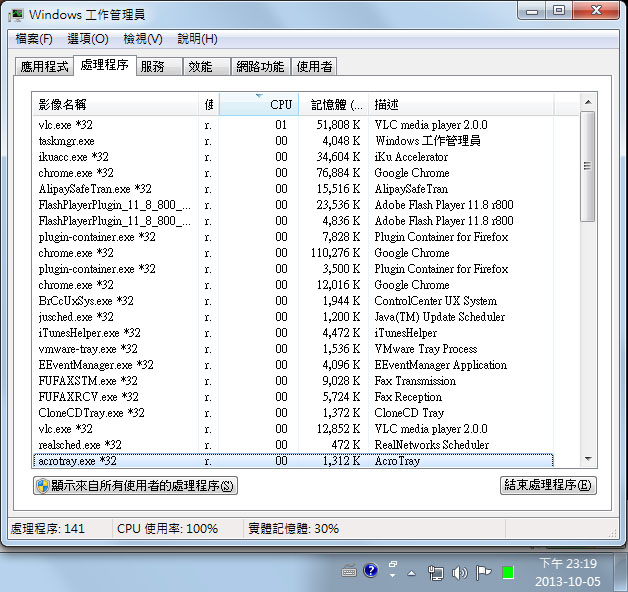
Task: Select FlashPlayerPlugin row using 4,836 K
Action: pyautogui.click(x=293, y=221)
